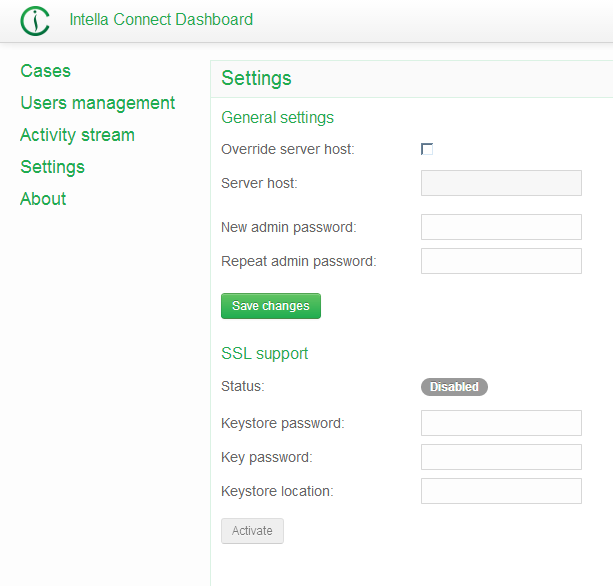Click the SSL support section heading
The height and width of the screenshot is (586, 613).
click(264, 354)
